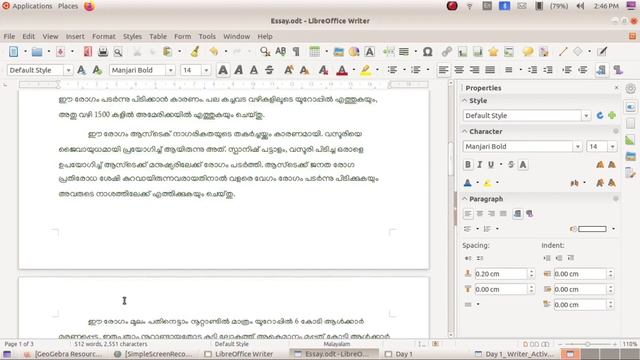
Task: Collapse the Paragraph section in sidebar
Action: click(464, 199)
